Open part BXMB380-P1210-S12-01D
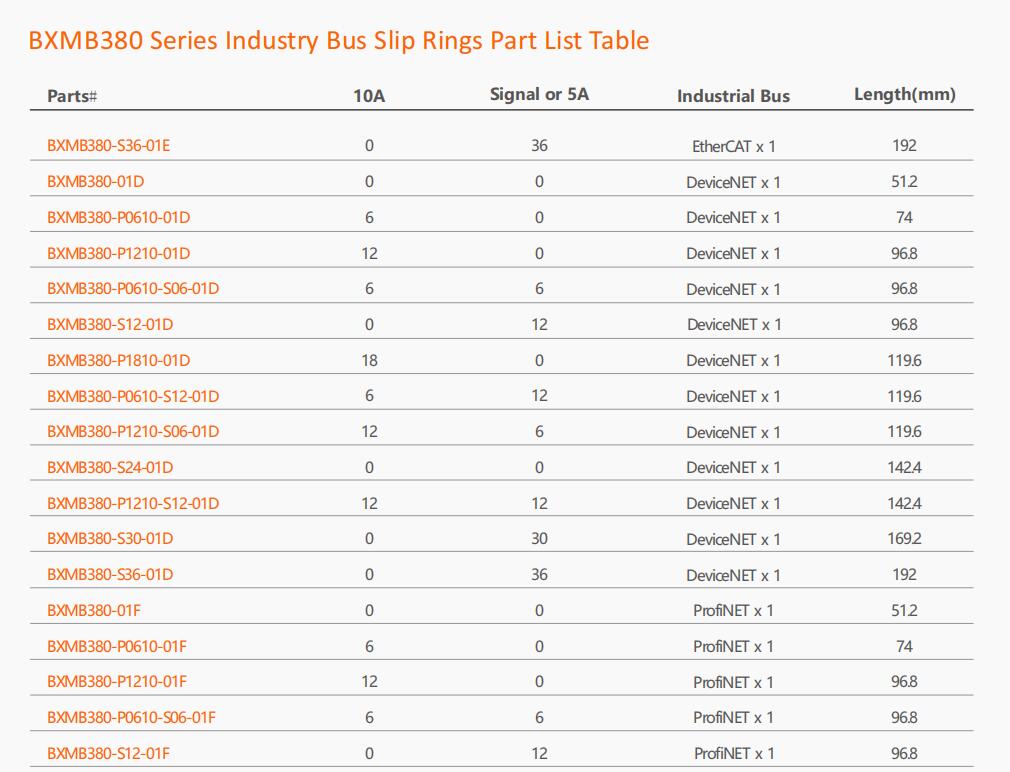 [133, 504]
